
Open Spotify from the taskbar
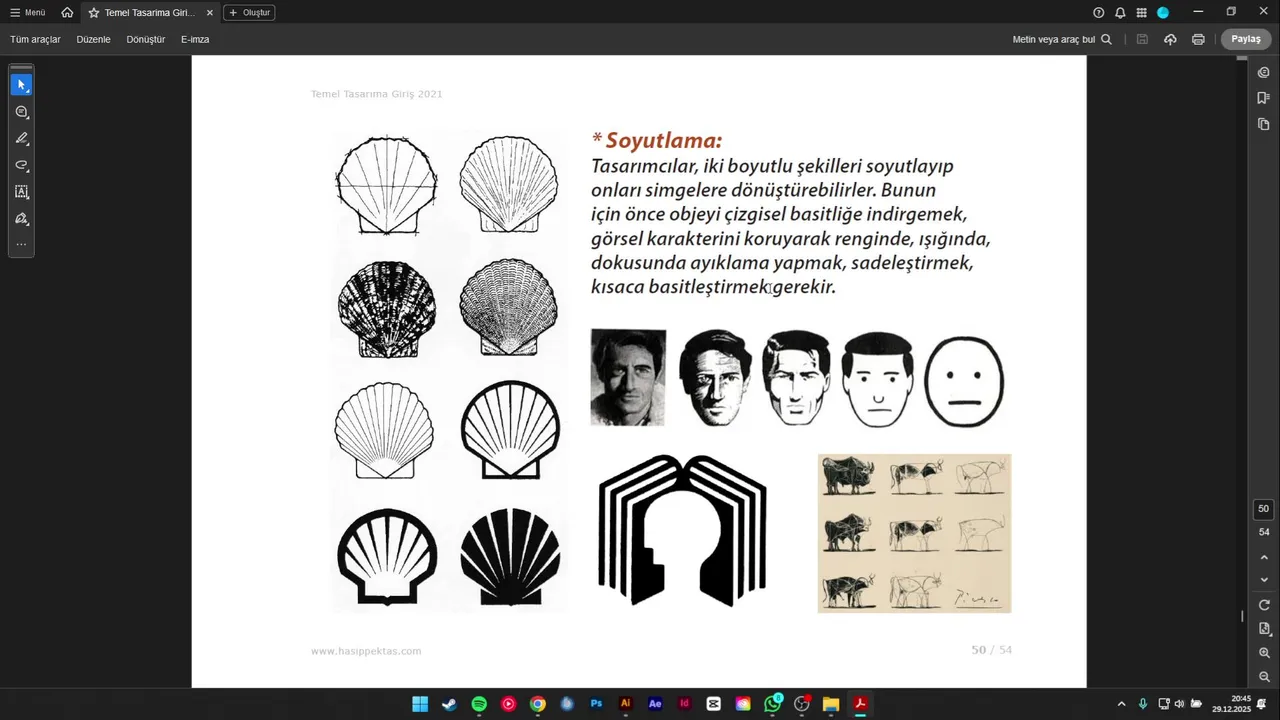pyautogui.click(x=479, y=704)
